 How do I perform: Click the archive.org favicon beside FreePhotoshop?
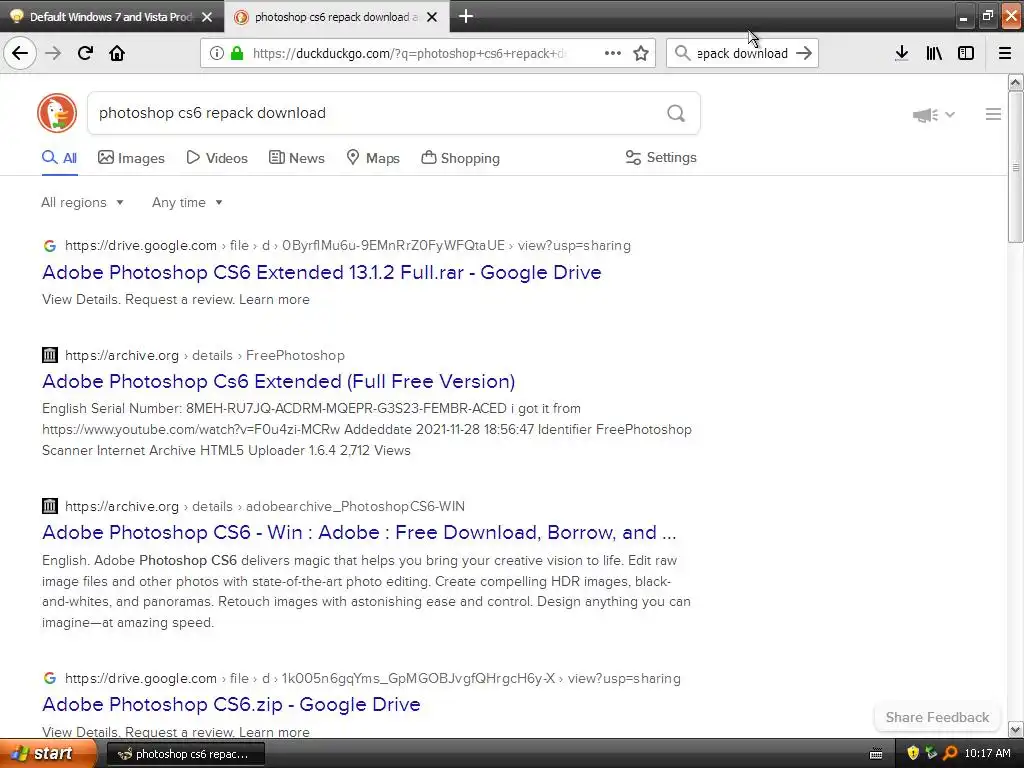point(50,355)
